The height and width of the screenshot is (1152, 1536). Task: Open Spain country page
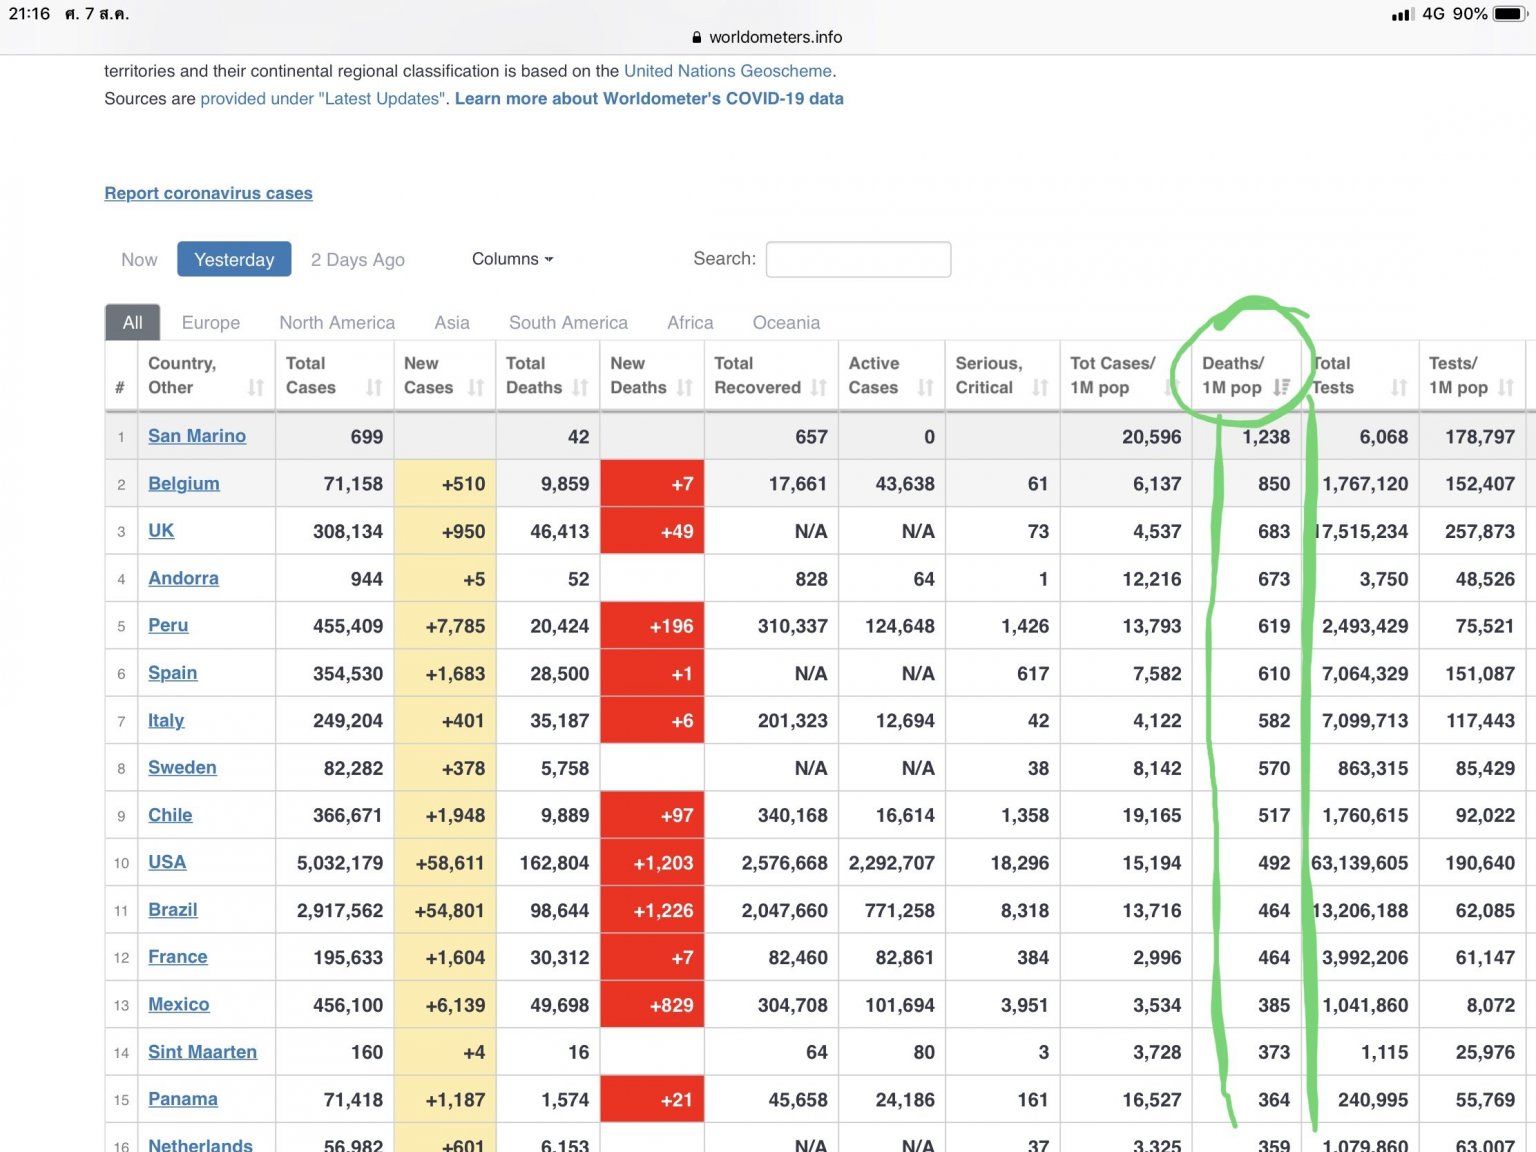tap(172, 673)
